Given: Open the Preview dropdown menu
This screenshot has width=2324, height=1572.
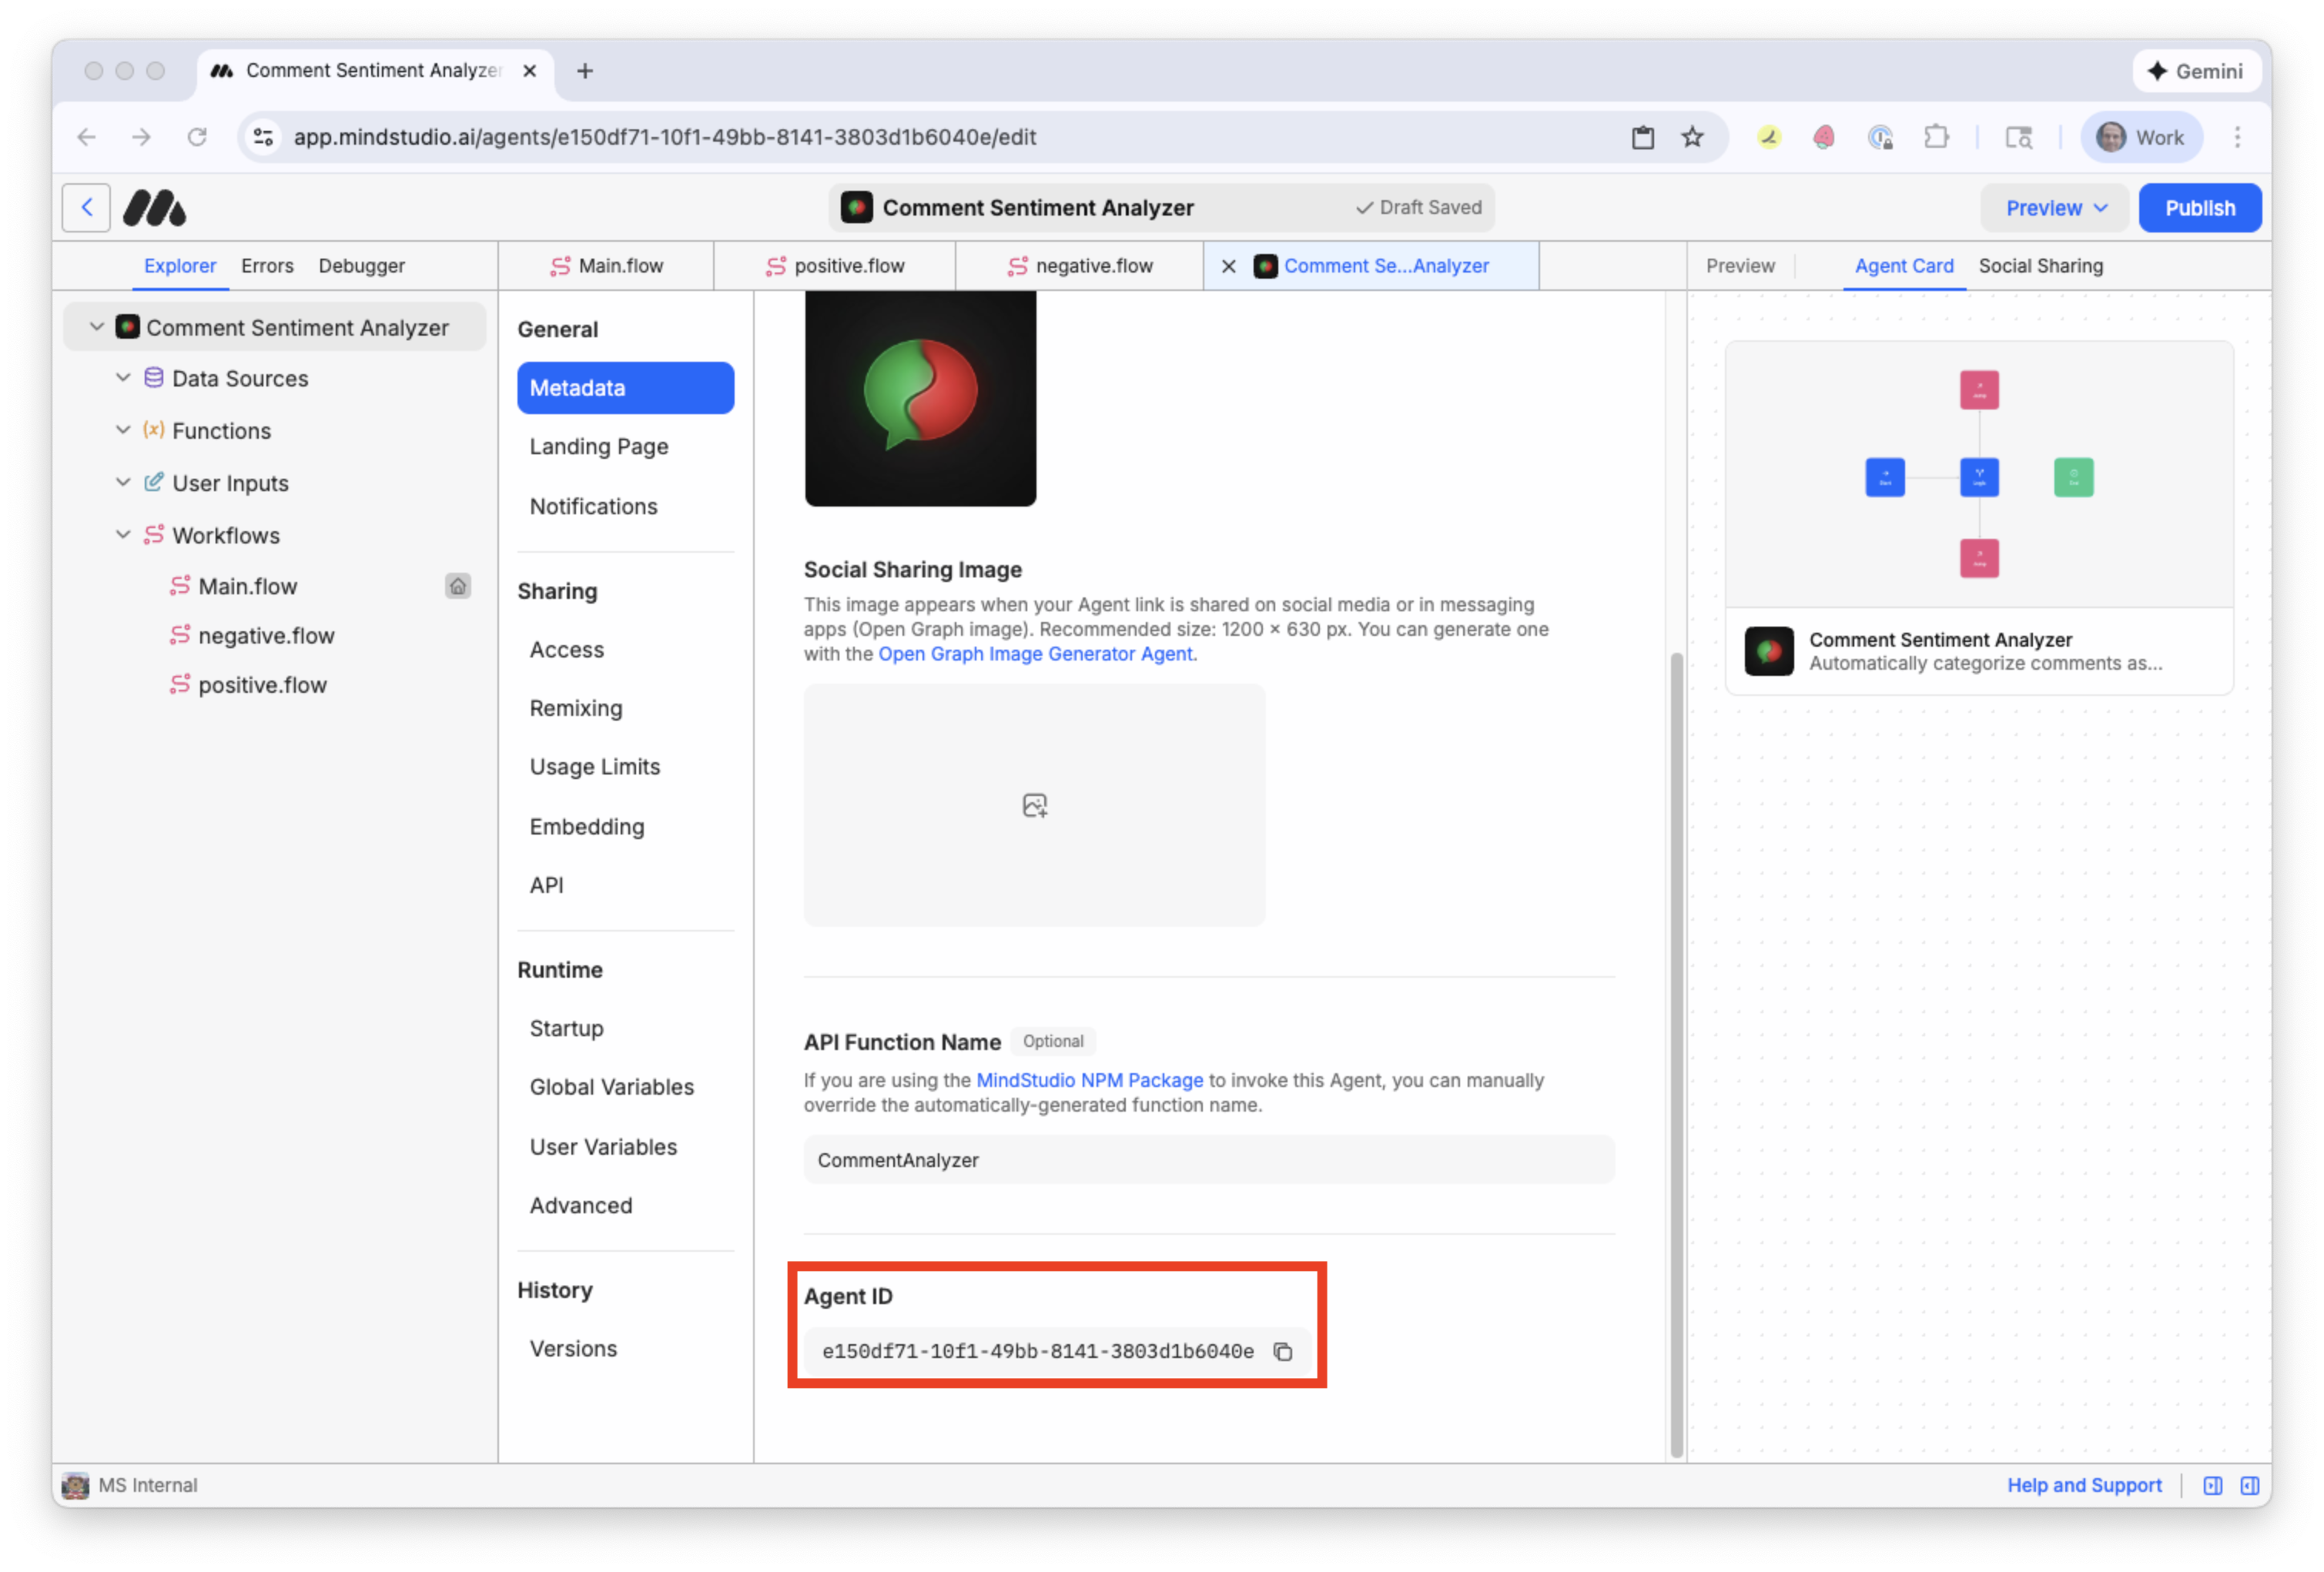Looking at the screenshot, I should 2052,207.
